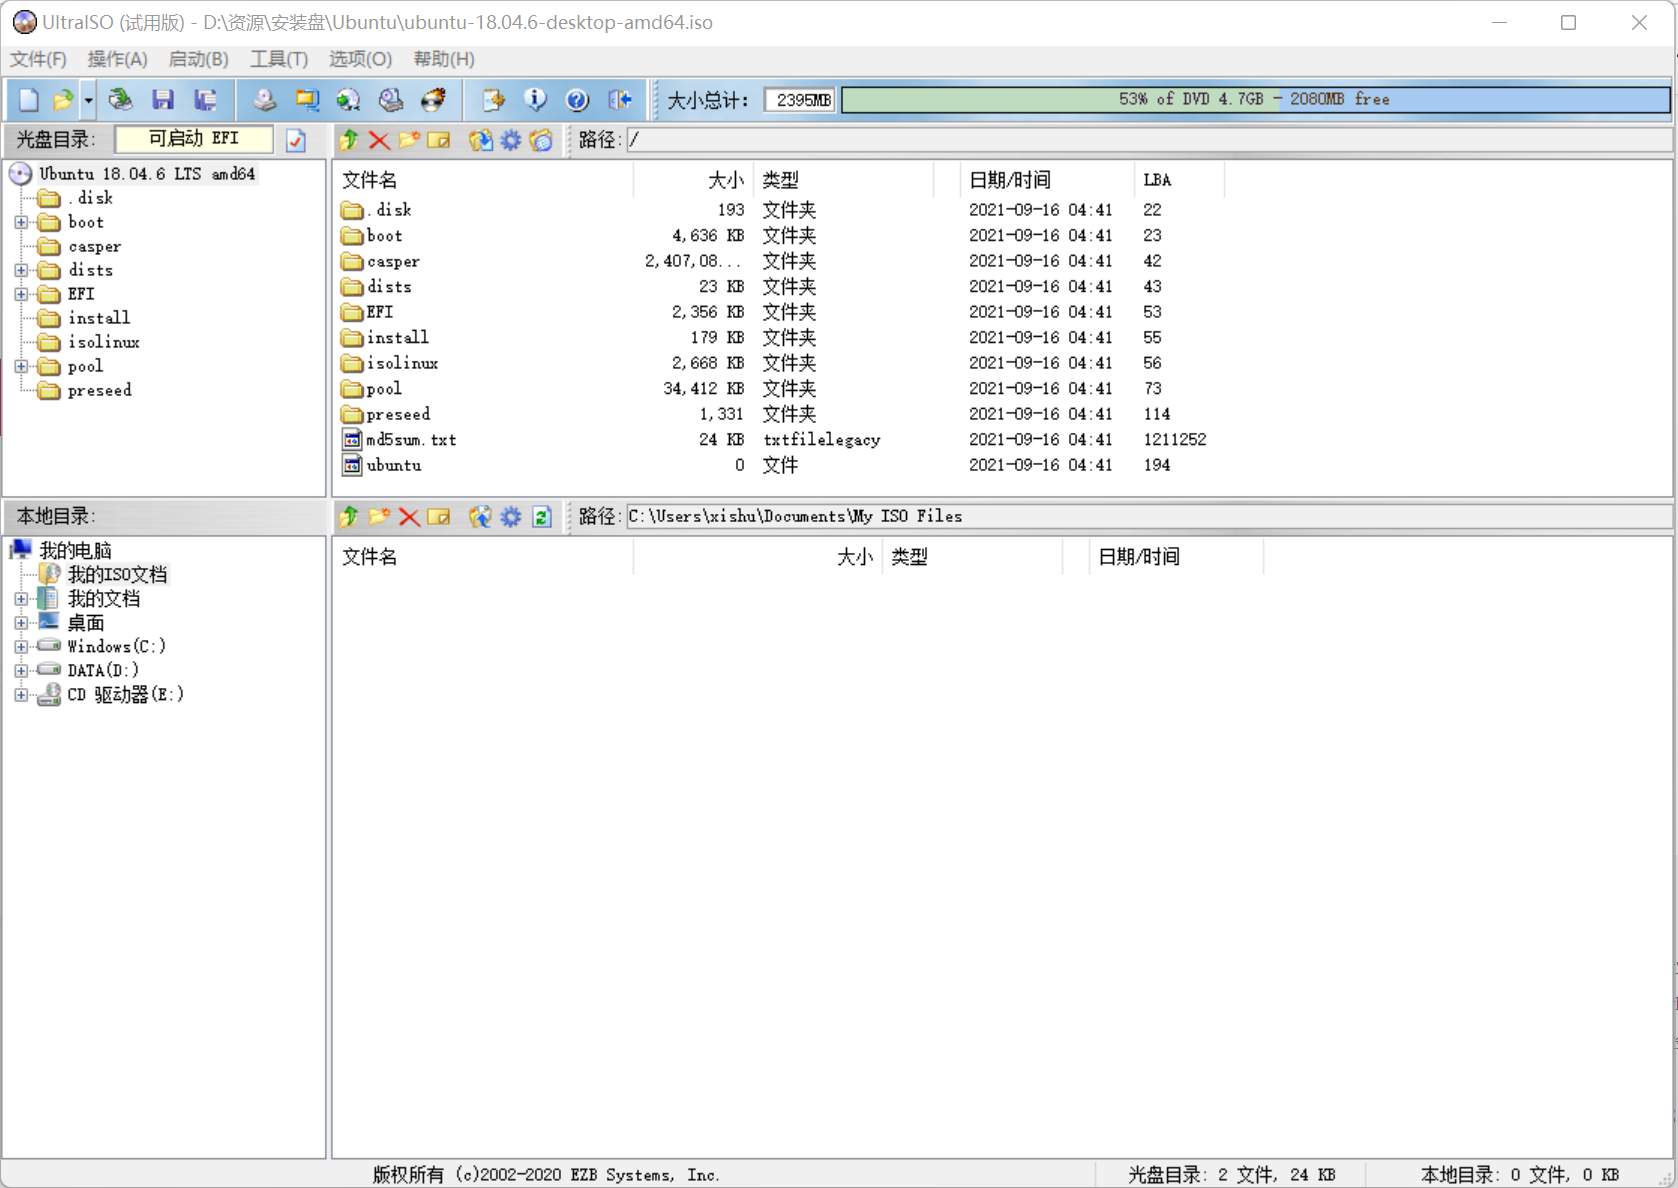Open an image file with the folder icon
1678x1188 pixels.
point(62,99)
